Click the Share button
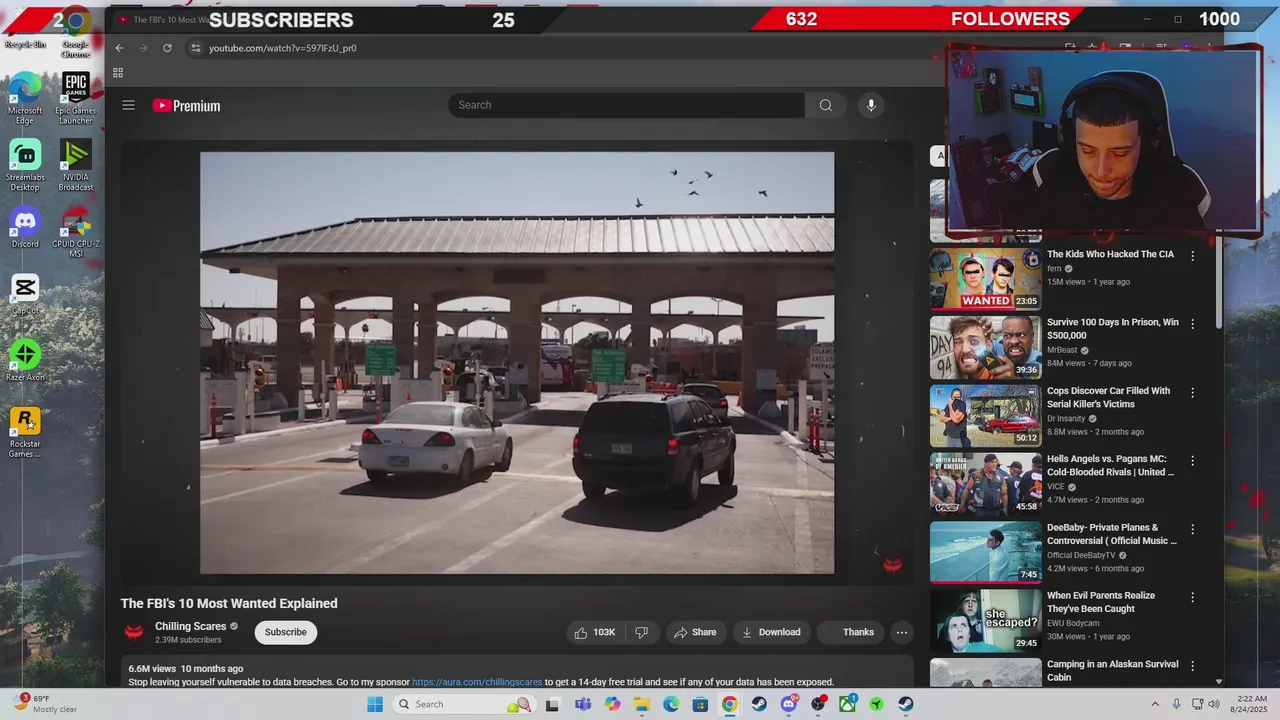Viewport: 1280px width, 720px height. click(x=695, y=632)
